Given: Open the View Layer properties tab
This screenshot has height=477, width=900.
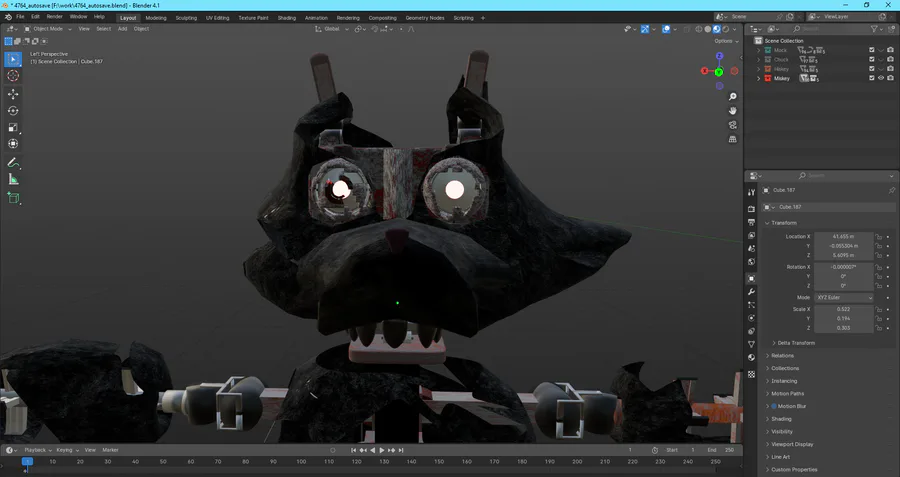Looking at the screenshot, I should coord(751,235).
